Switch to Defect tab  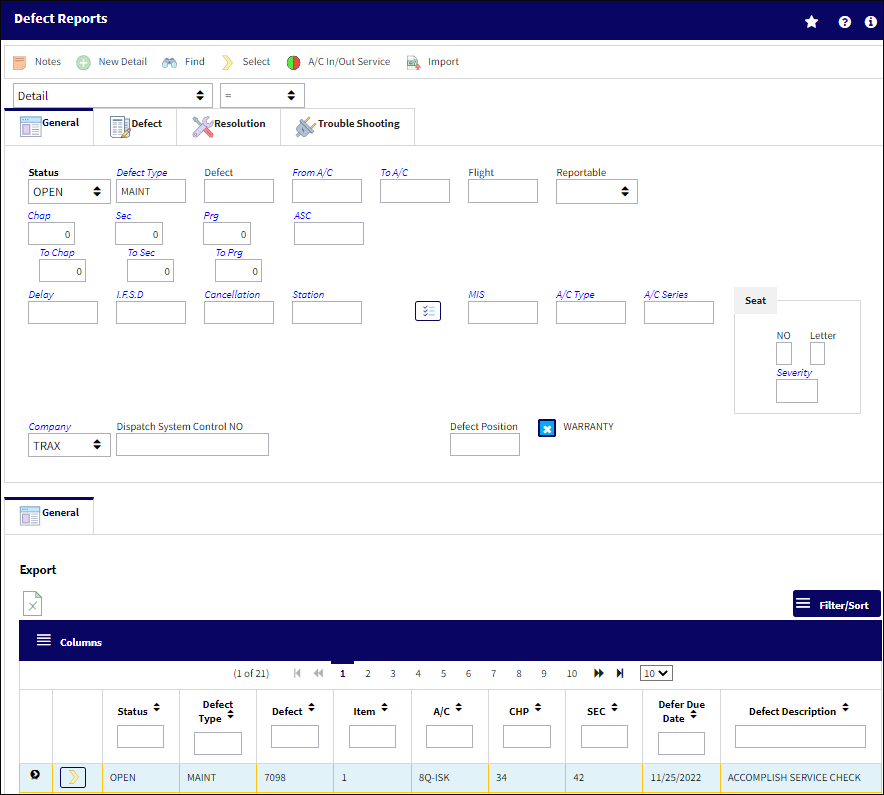135,126
